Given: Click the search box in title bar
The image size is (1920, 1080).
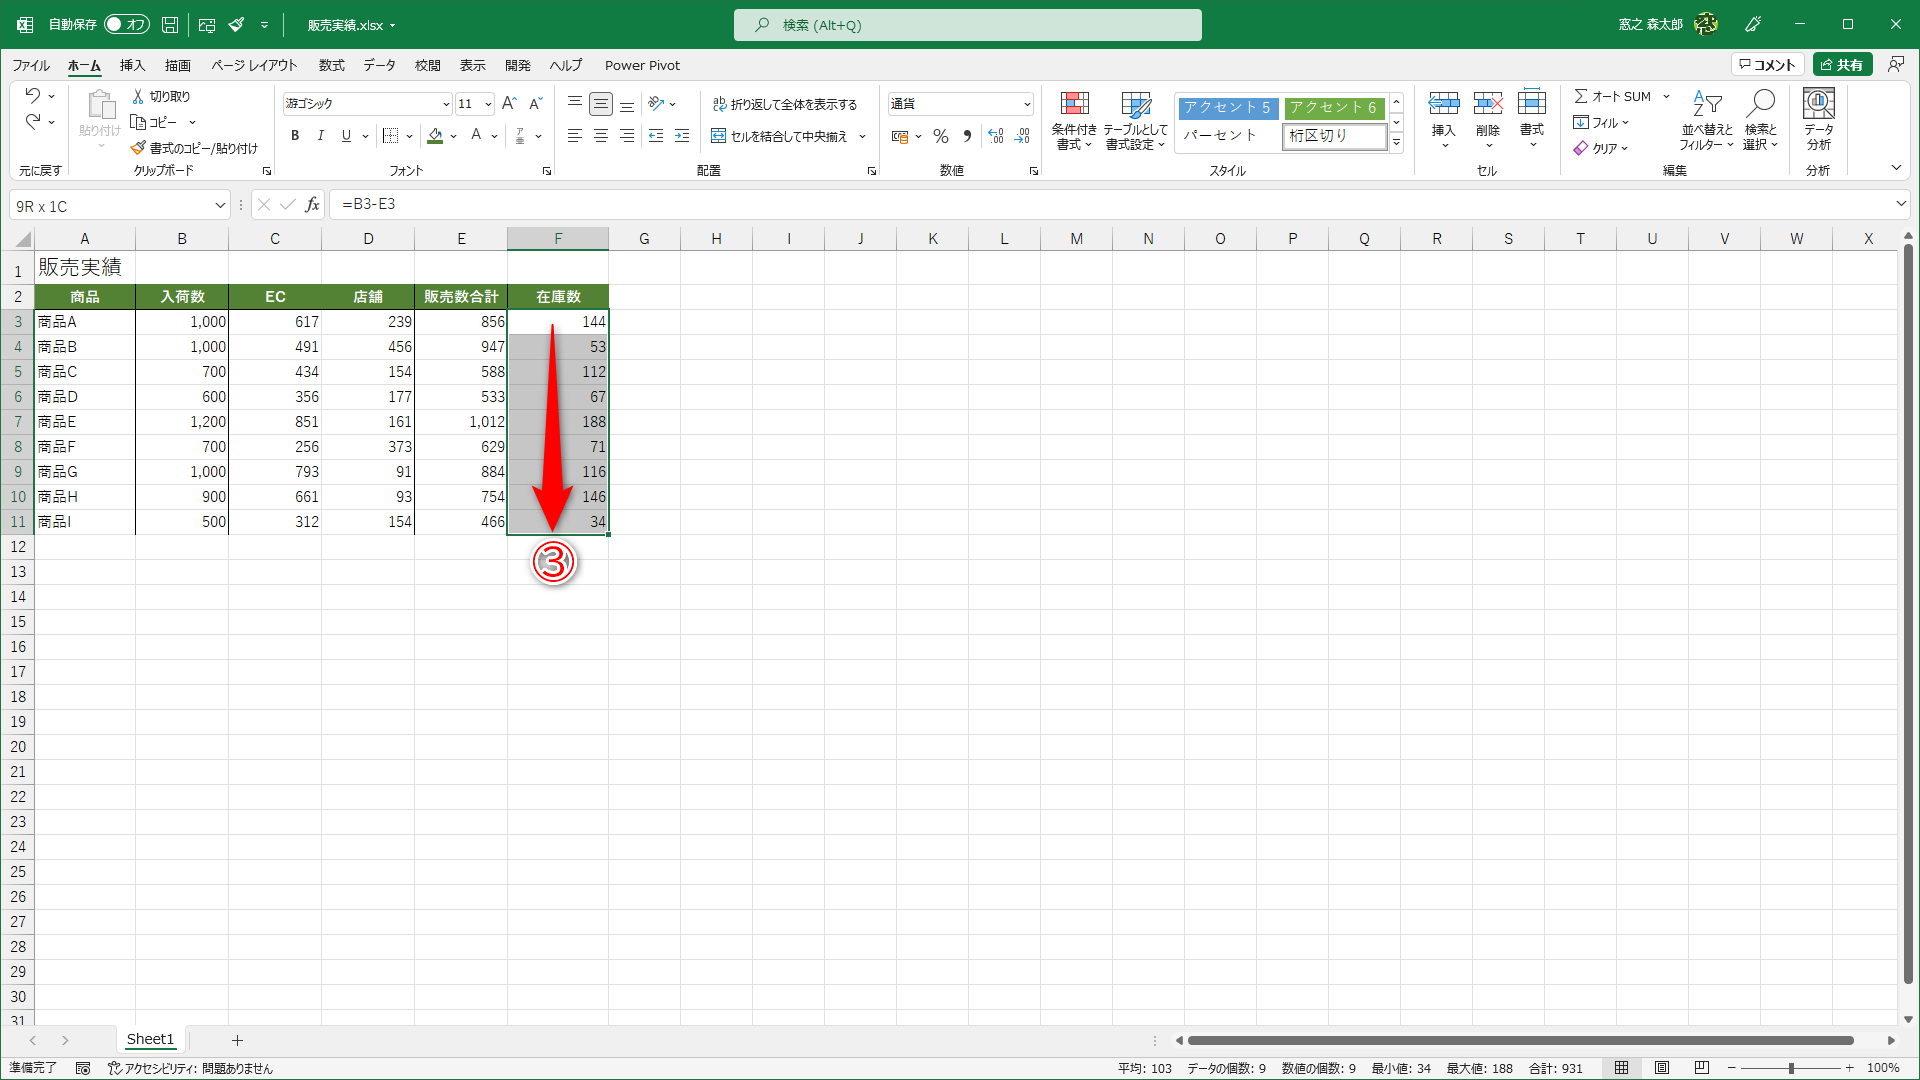Looking at the screenshot, I should tap(967, 25).
